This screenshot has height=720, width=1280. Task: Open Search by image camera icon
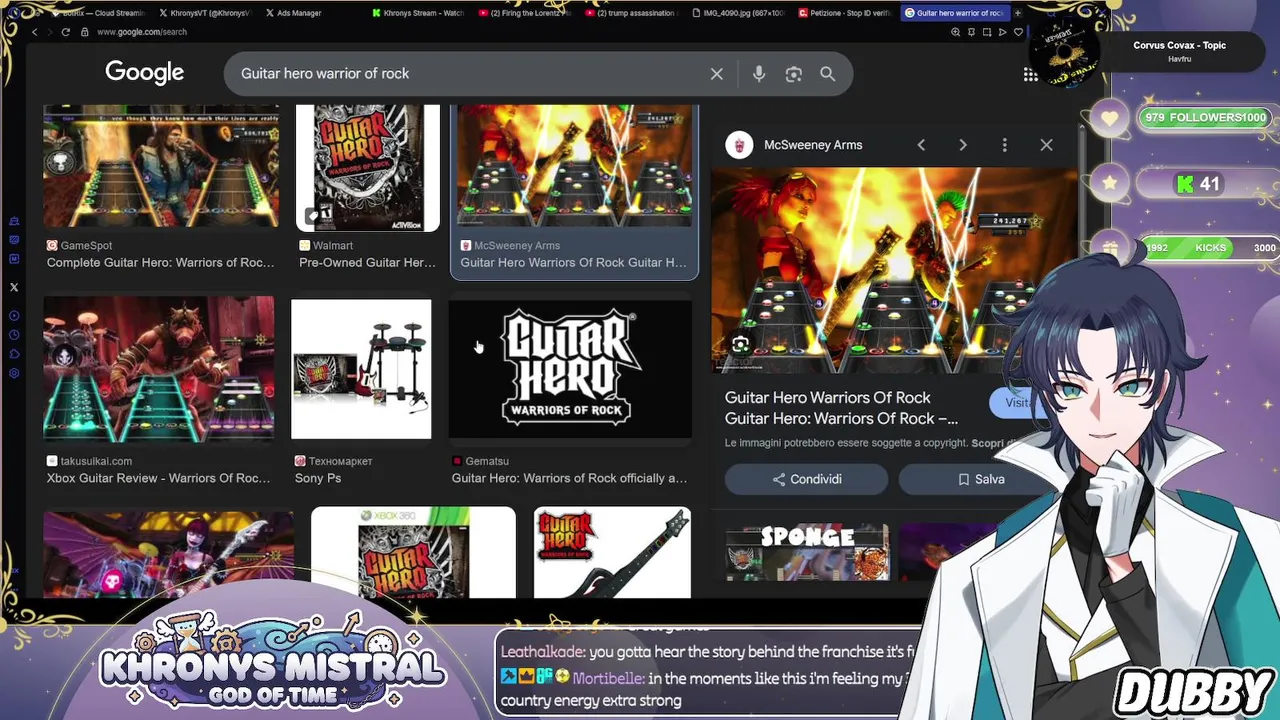point(794,74)
